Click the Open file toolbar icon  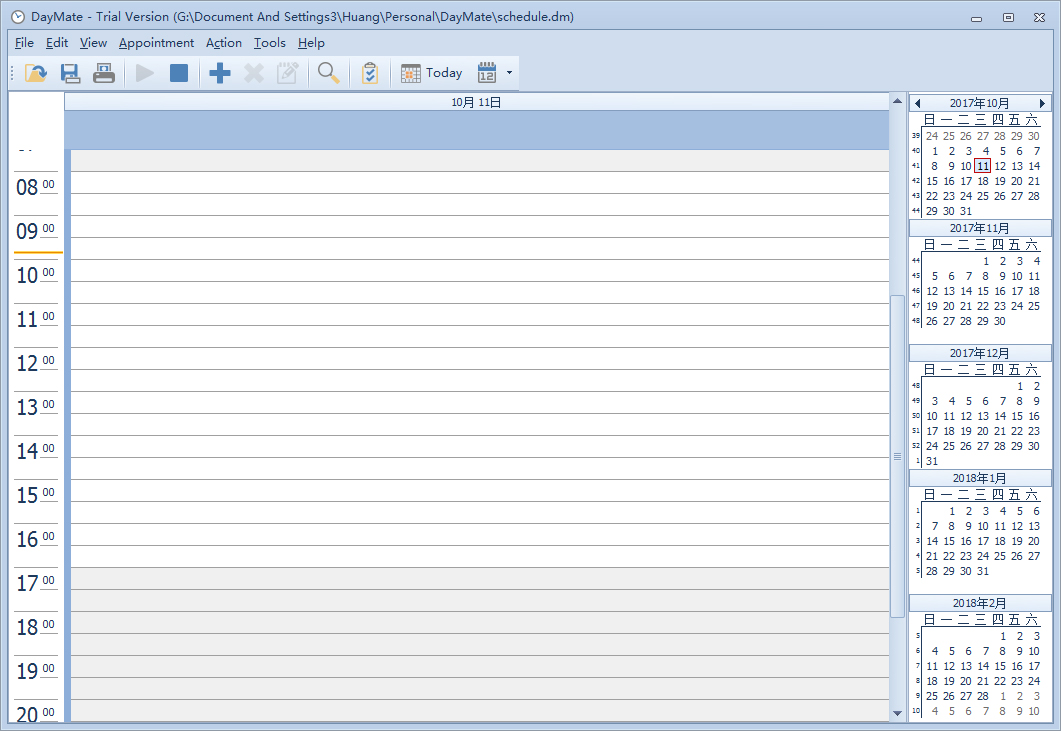[x=35, y=73]
